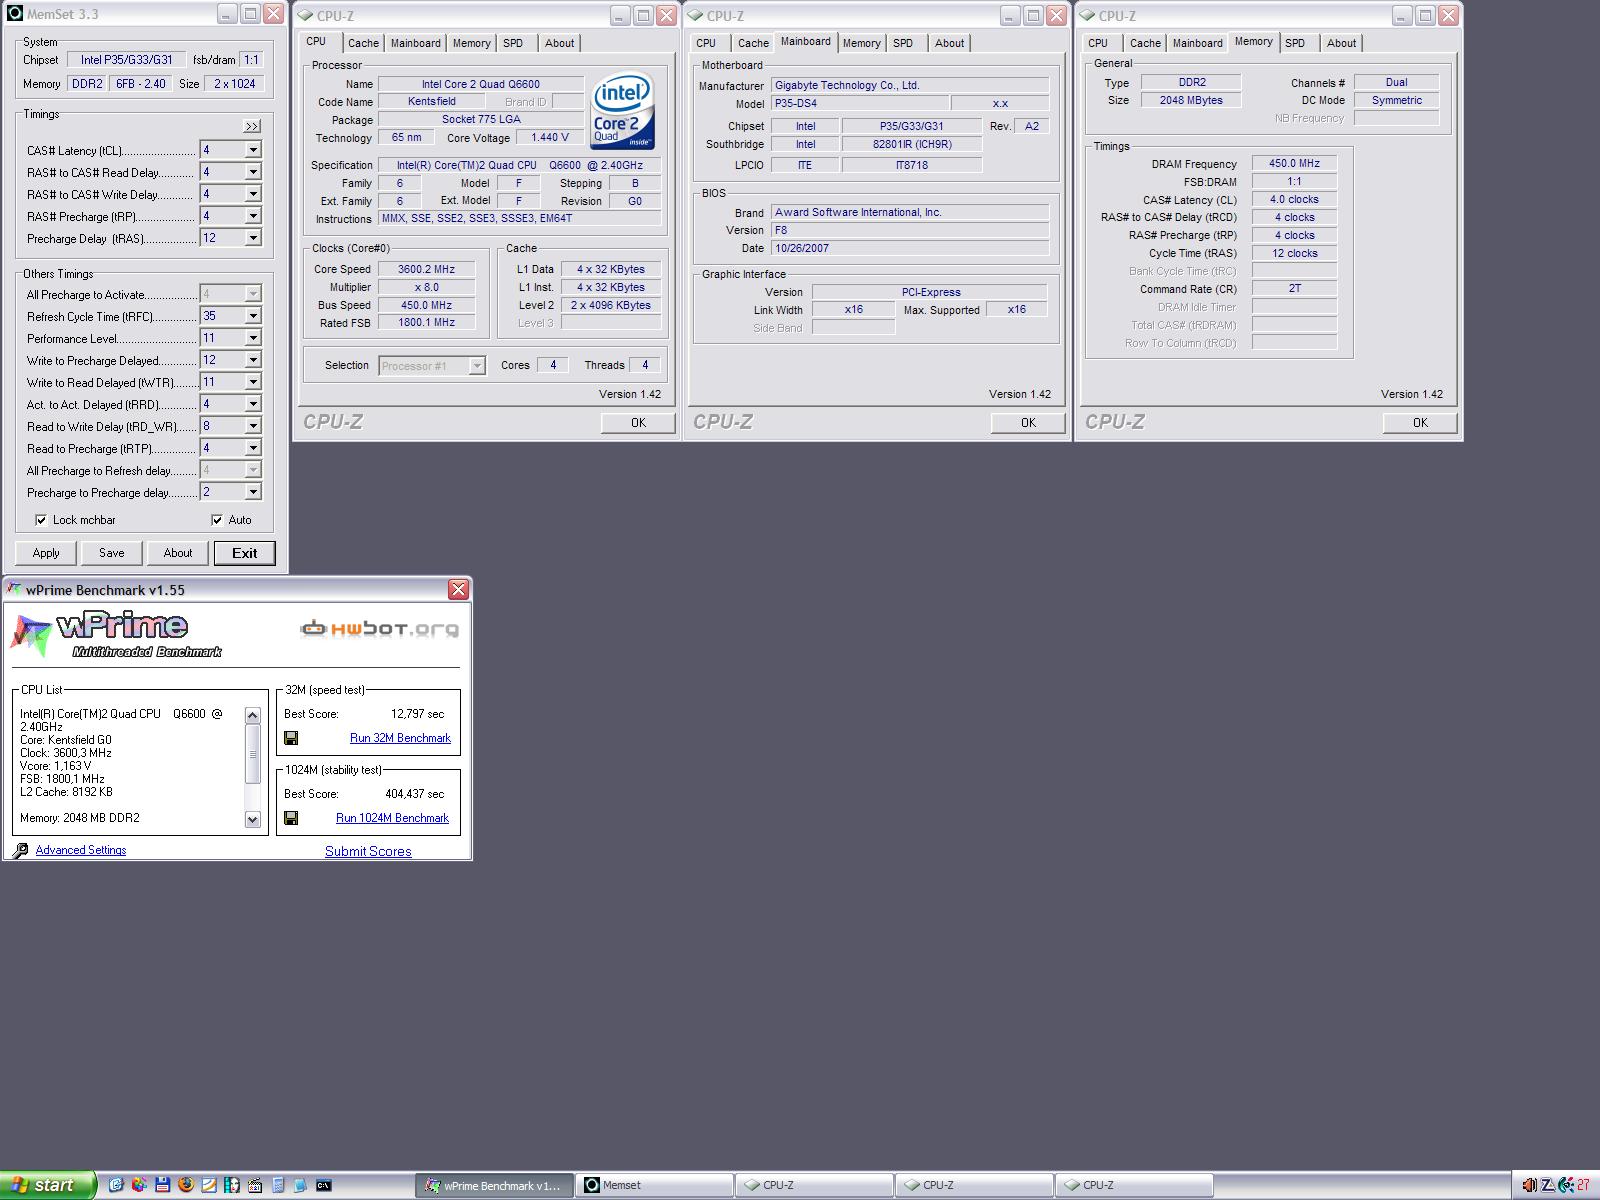Click the DRAM Frequency value 450.0 MHz

[x=1294, y=163]
